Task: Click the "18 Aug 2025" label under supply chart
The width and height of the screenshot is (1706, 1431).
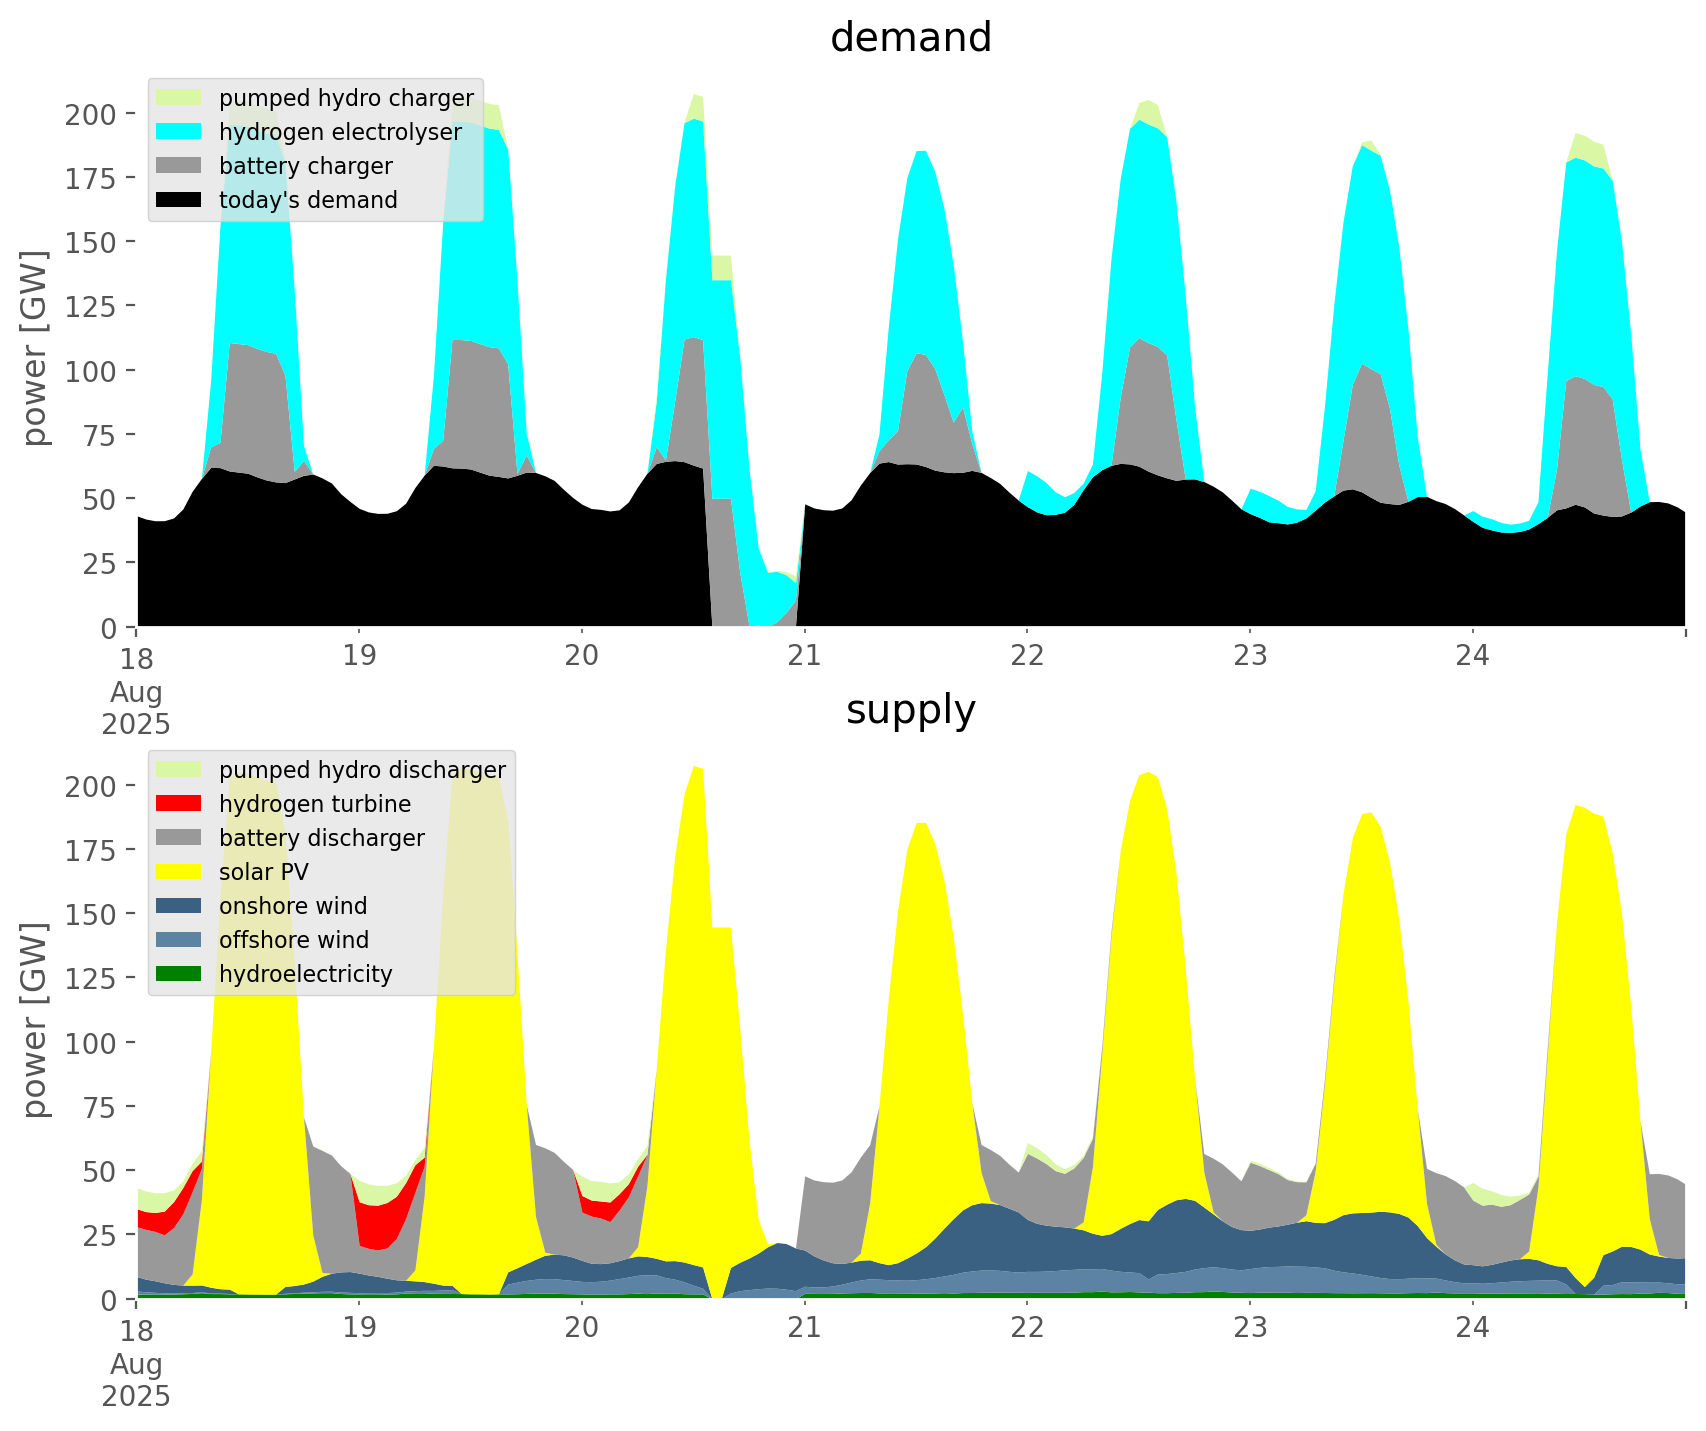Action: tap(136, 1362)
